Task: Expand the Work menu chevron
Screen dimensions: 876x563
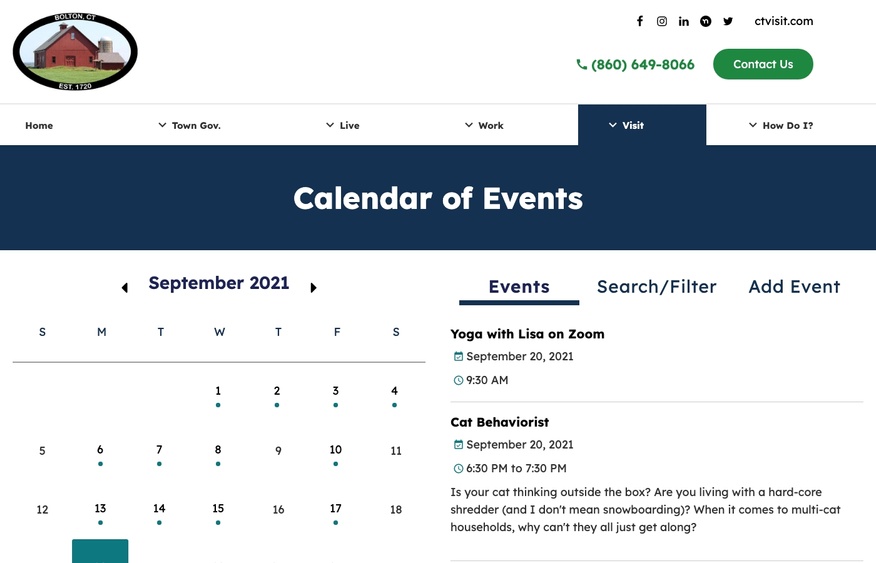Action: click(x=469, y=125)
